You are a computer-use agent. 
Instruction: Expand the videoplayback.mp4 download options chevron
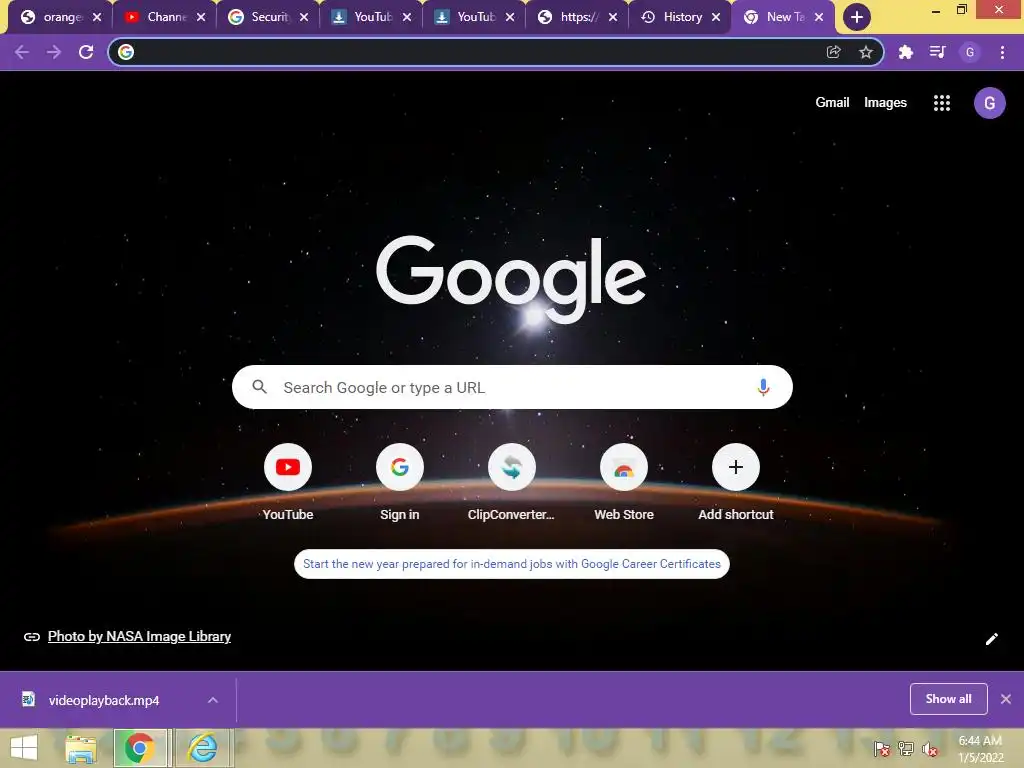tap(212, 700)
